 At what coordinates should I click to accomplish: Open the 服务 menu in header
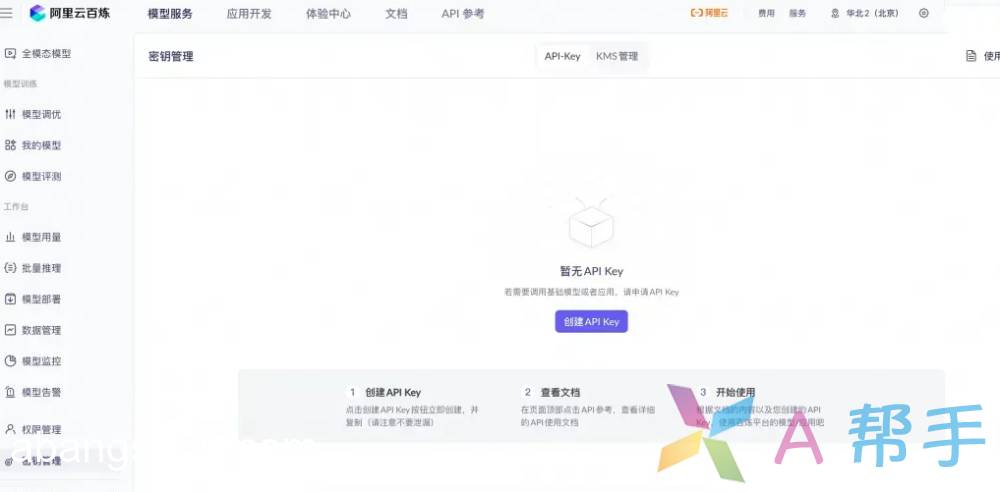797,13
